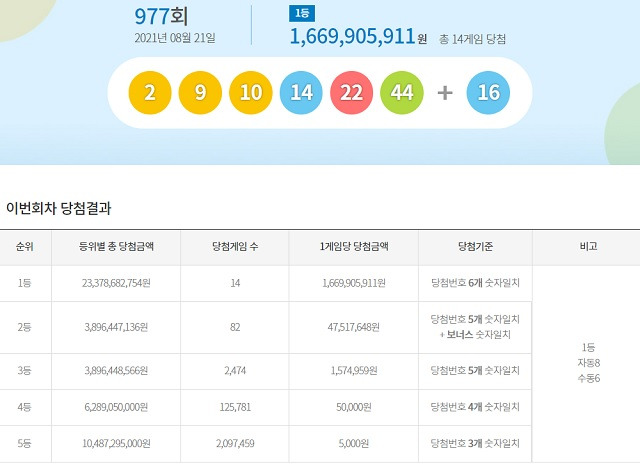Click the 순위 column header
The height and width of the screenshot is (467, 640).
click(x=24, y=247)
